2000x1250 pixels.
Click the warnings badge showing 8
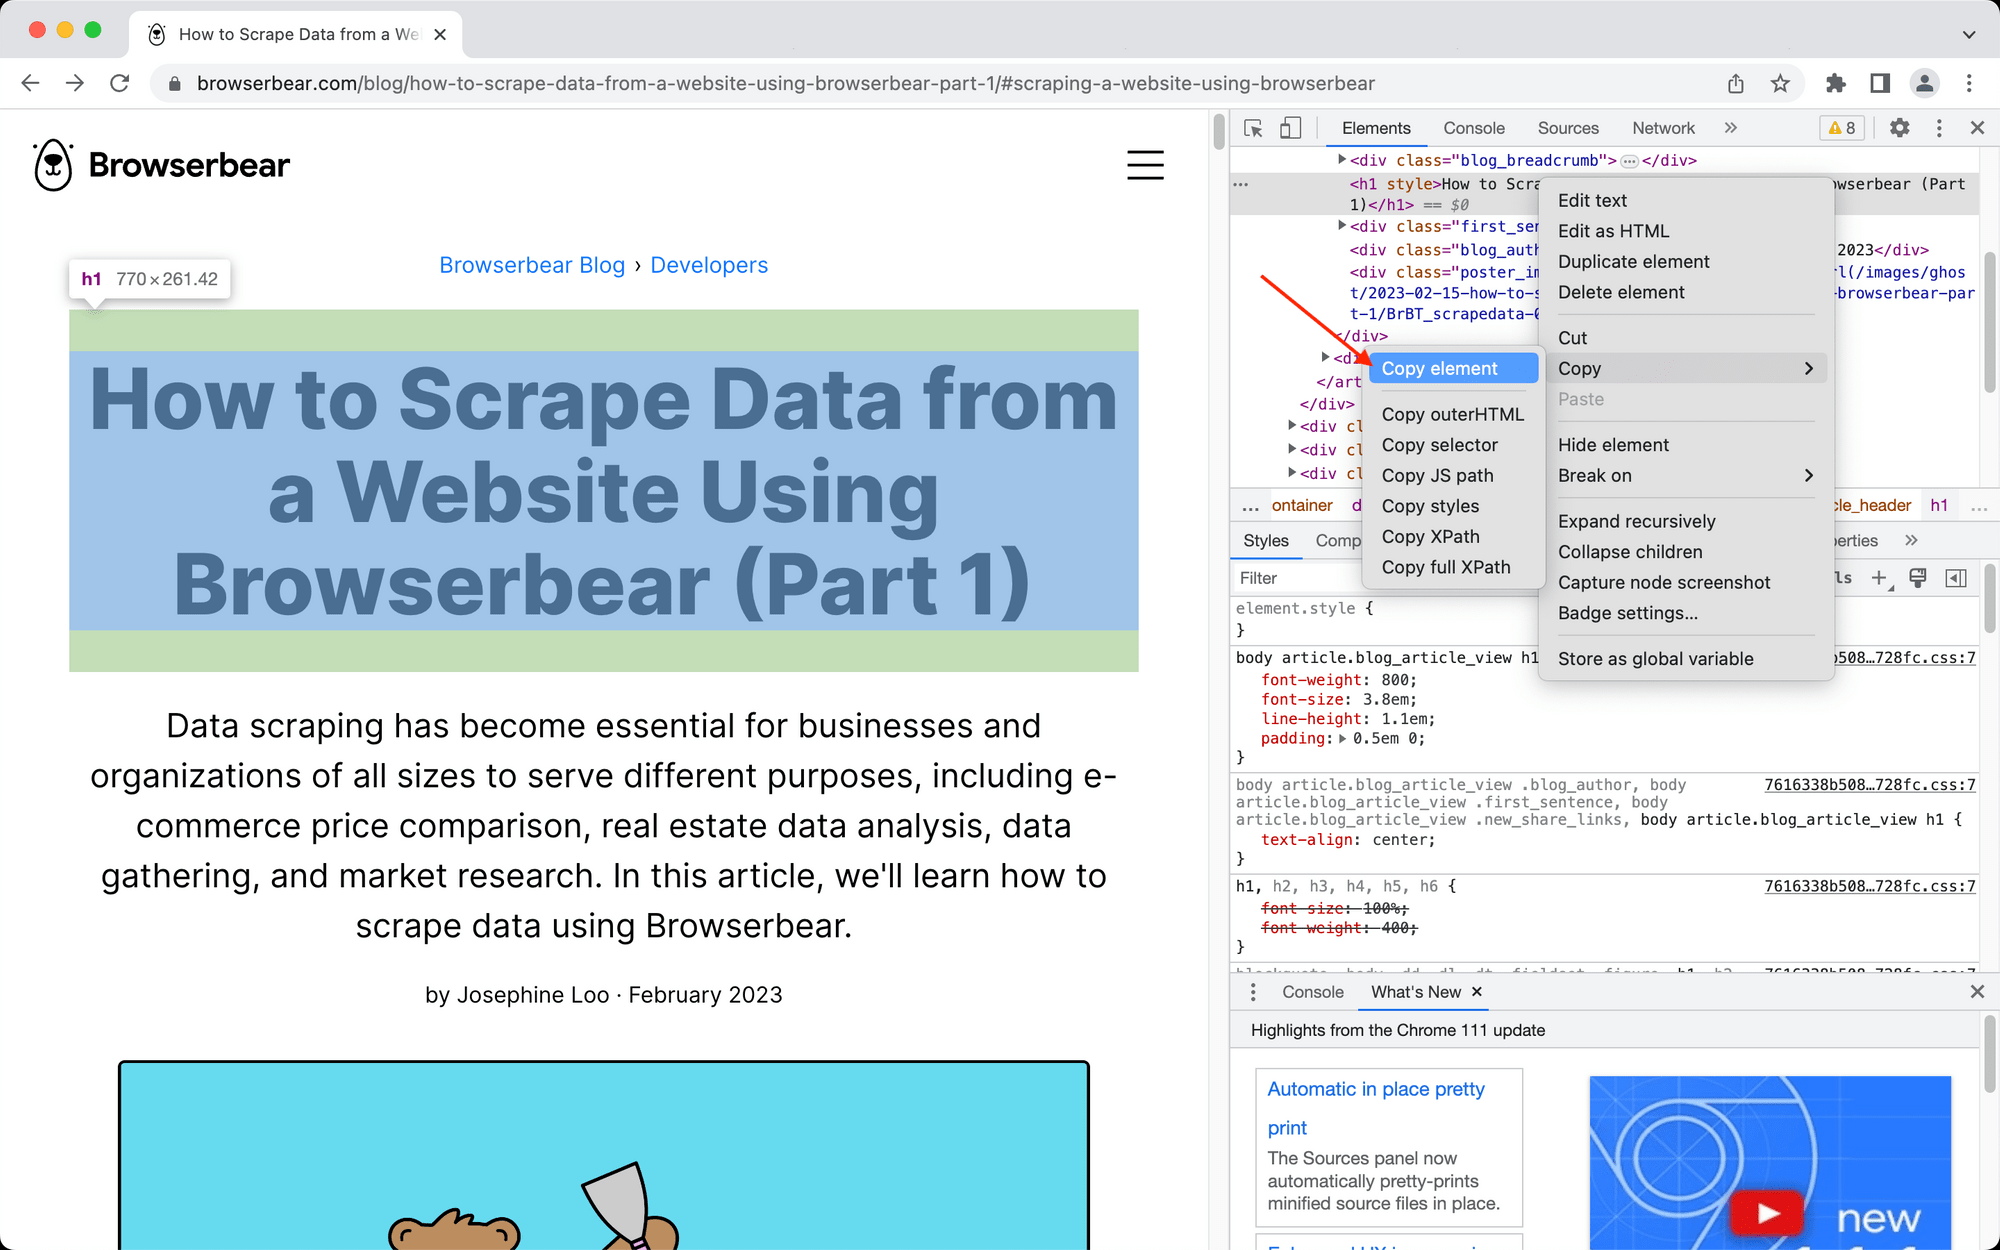click(1842, 128)
